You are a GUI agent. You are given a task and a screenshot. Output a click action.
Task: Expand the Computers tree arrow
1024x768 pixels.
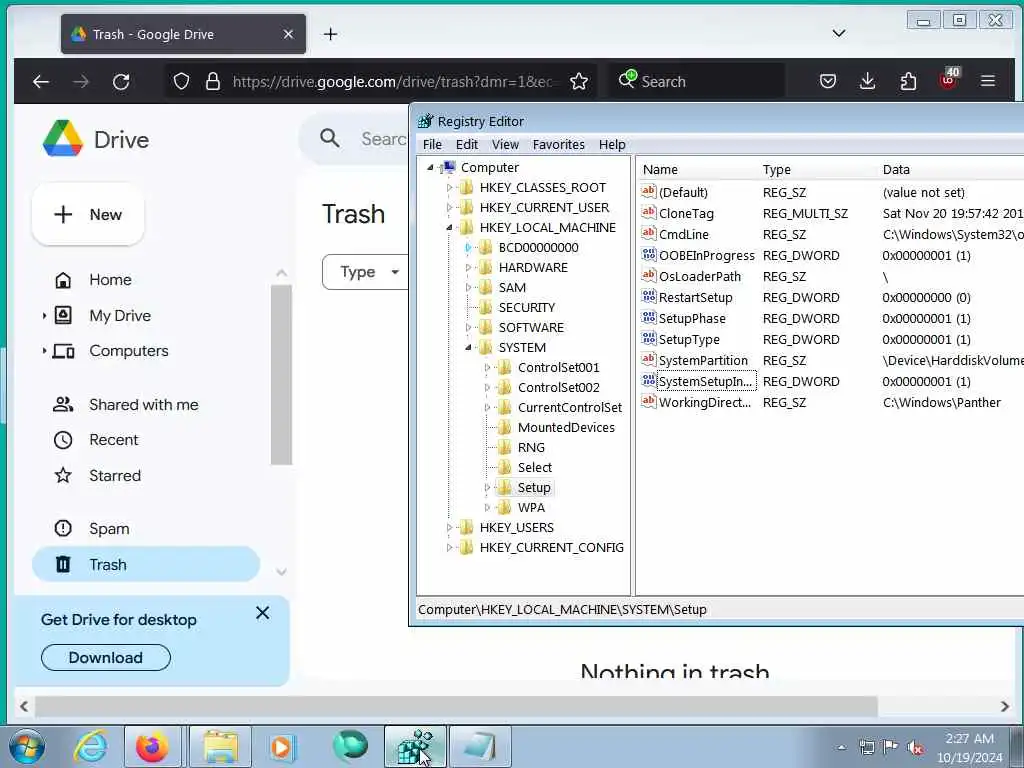(44, 351)
